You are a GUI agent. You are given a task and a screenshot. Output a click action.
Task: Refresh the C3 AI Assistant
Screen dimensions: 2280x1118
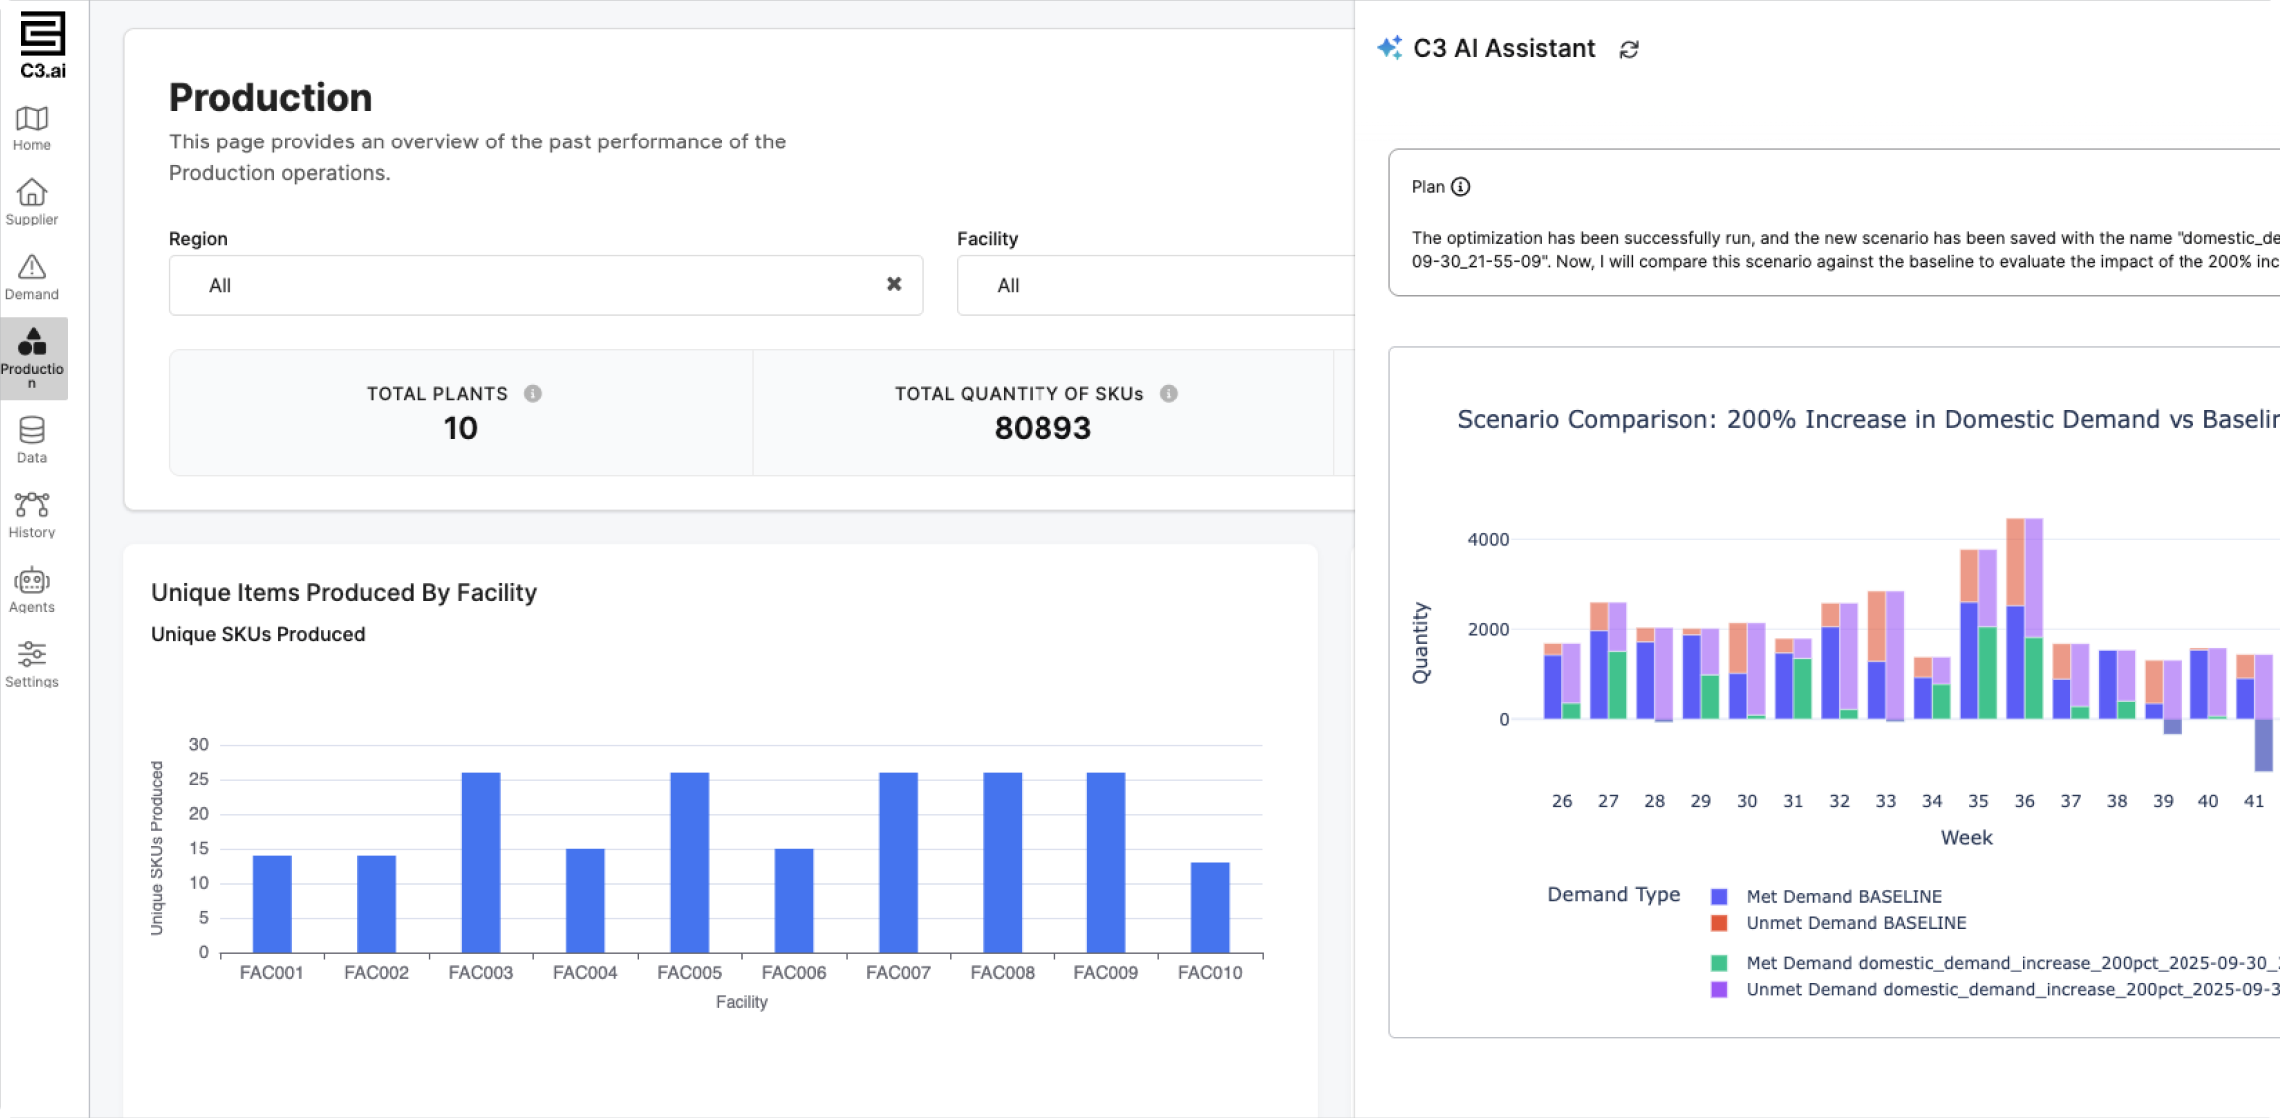[x=1629, y=49]
